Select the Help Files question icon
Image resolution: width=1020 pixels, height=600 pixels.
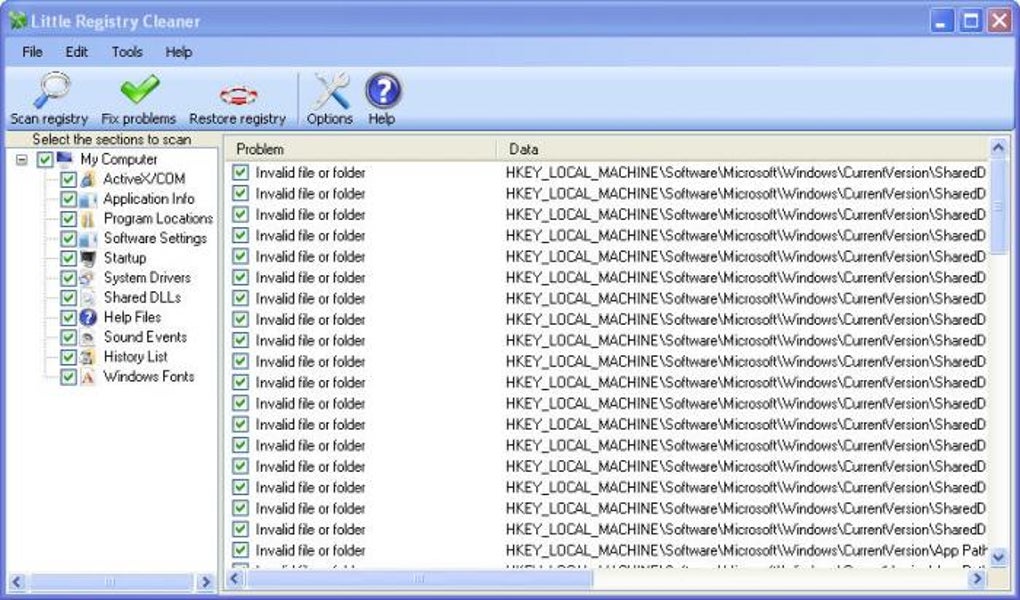[x=88, y=318]
